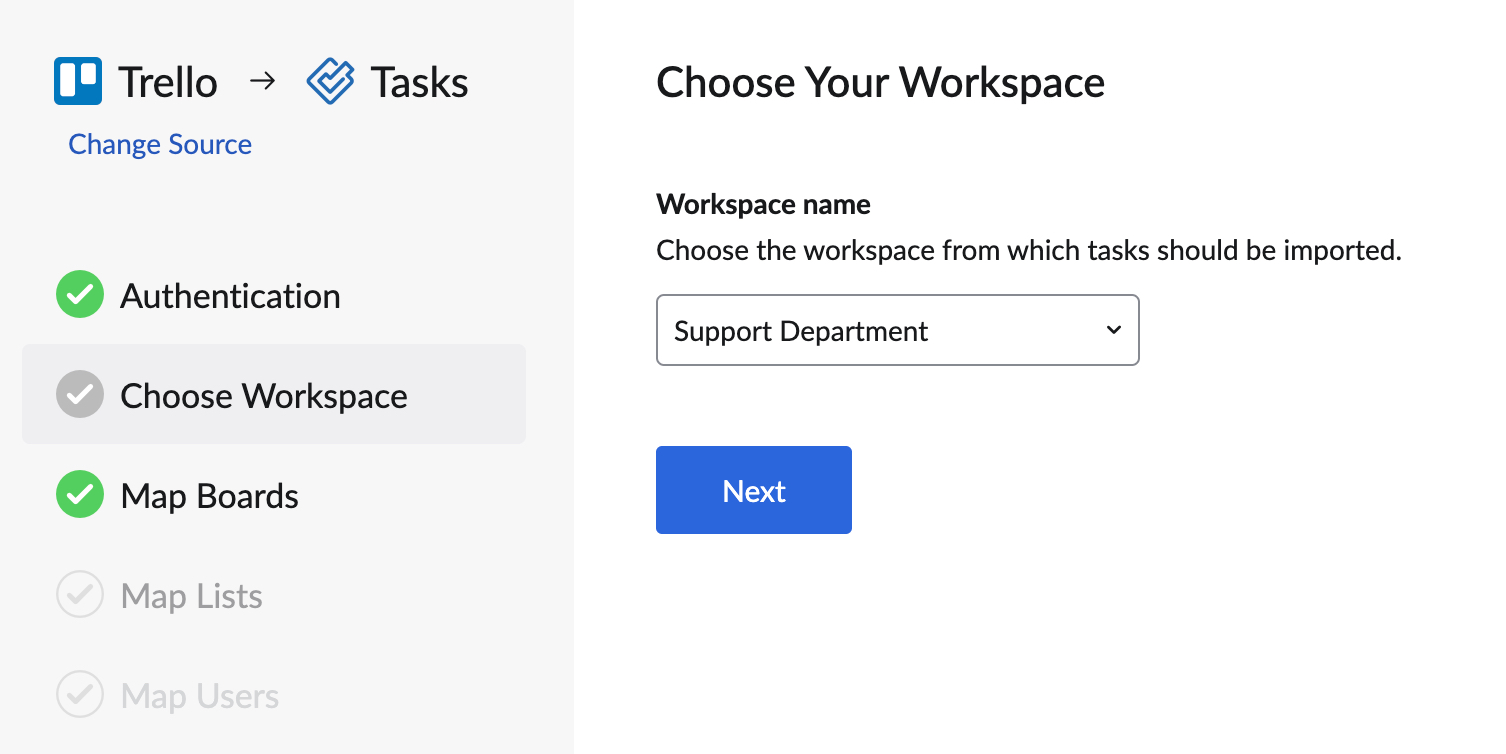This screenshot has height=754, width=1506.
Task: Click the green checkmark beside Authentication
Action: [79, 294]
